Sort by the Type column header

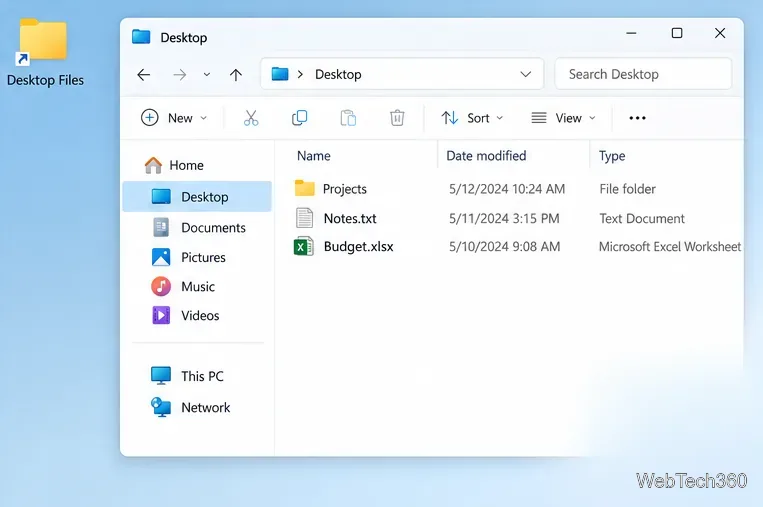[x=612, y=156]
